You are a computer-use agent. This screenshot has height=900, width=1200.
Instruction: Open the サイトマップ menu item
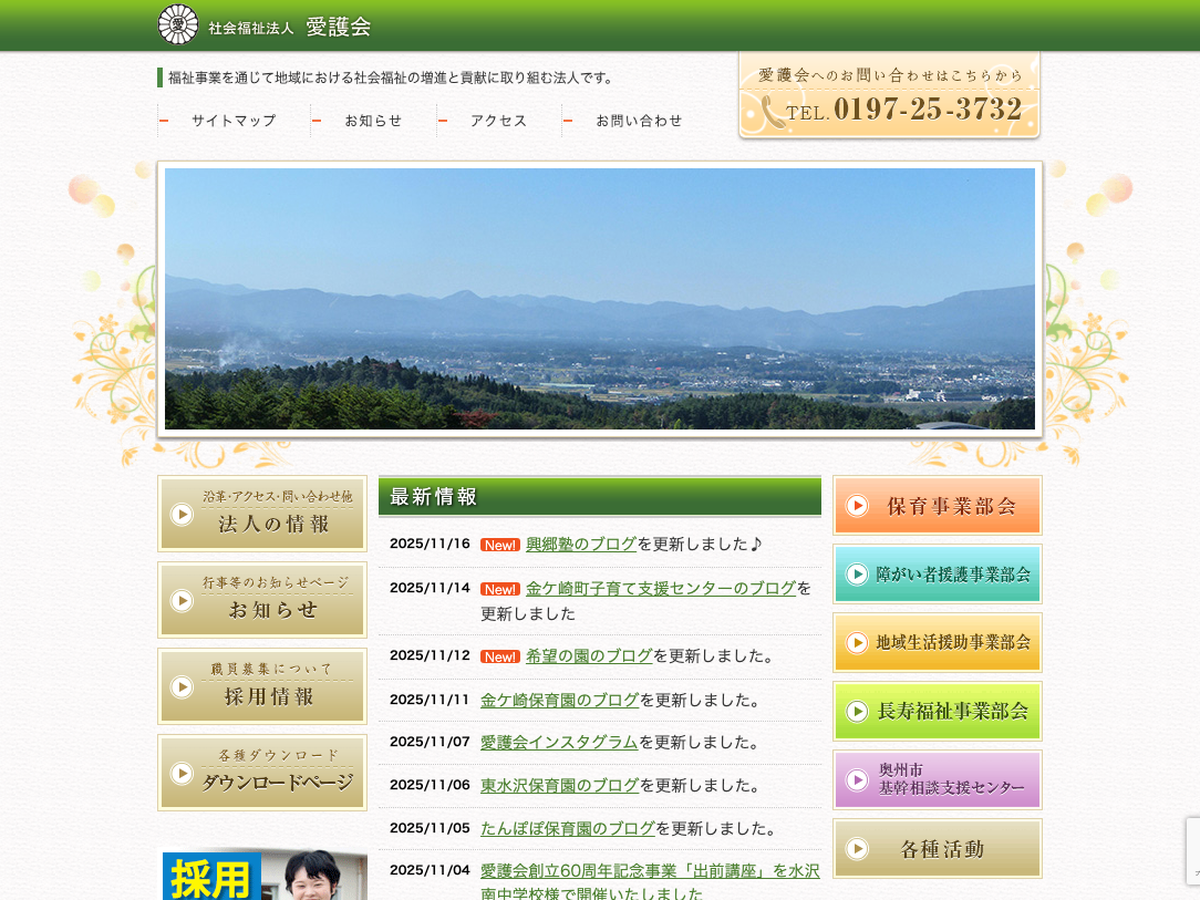(233, 121)
